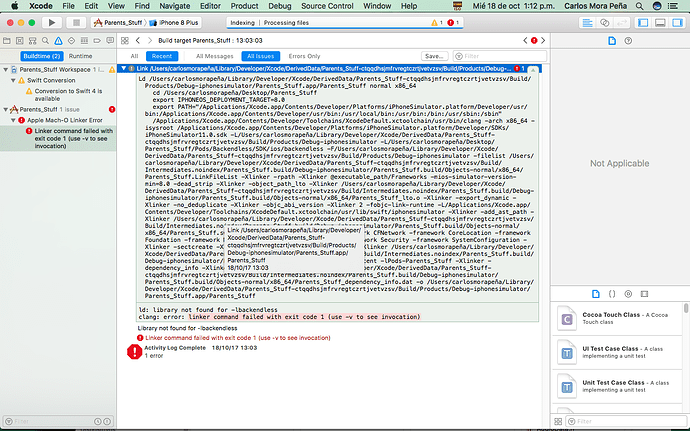Screen dimensions: 690x431
Task: Select the File Template library icon
Action: 595,294
